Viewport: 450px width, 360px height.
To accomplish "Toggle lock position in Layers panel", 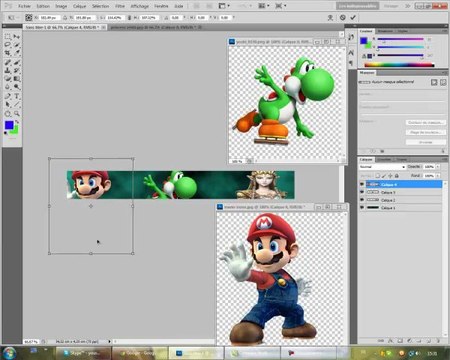I will click(390, 176).
